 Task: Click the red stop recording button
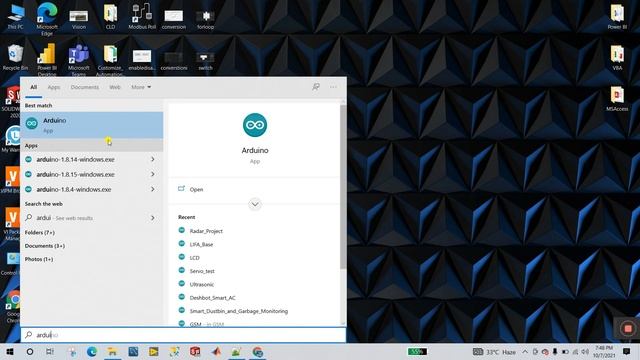click(x=628, y=328)
